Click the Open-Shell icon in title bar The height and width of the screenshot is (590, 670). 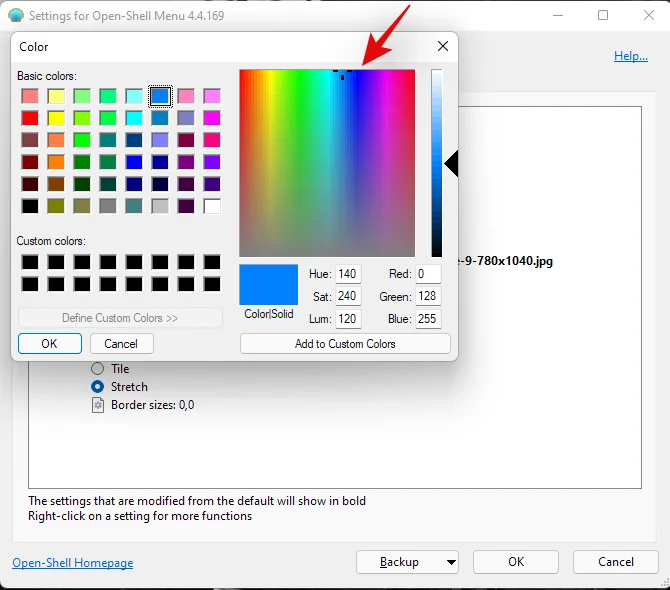coord(15,16)
